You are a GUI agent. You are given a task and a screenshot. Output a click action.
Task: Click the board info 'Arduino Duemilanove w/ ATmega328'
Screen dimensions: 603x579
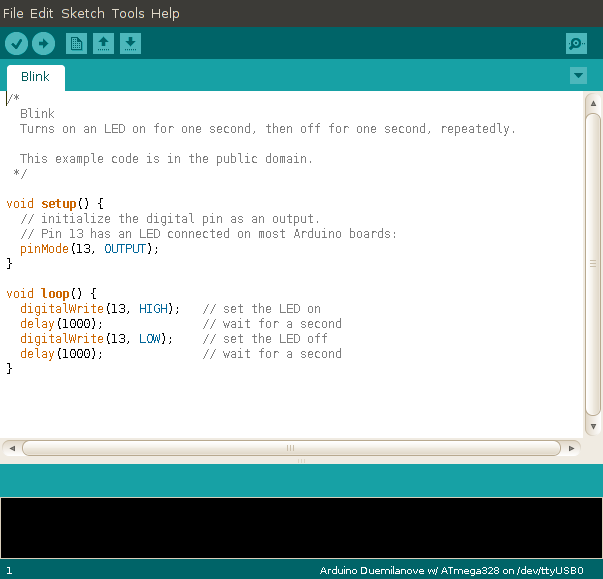tap(409, 571)
